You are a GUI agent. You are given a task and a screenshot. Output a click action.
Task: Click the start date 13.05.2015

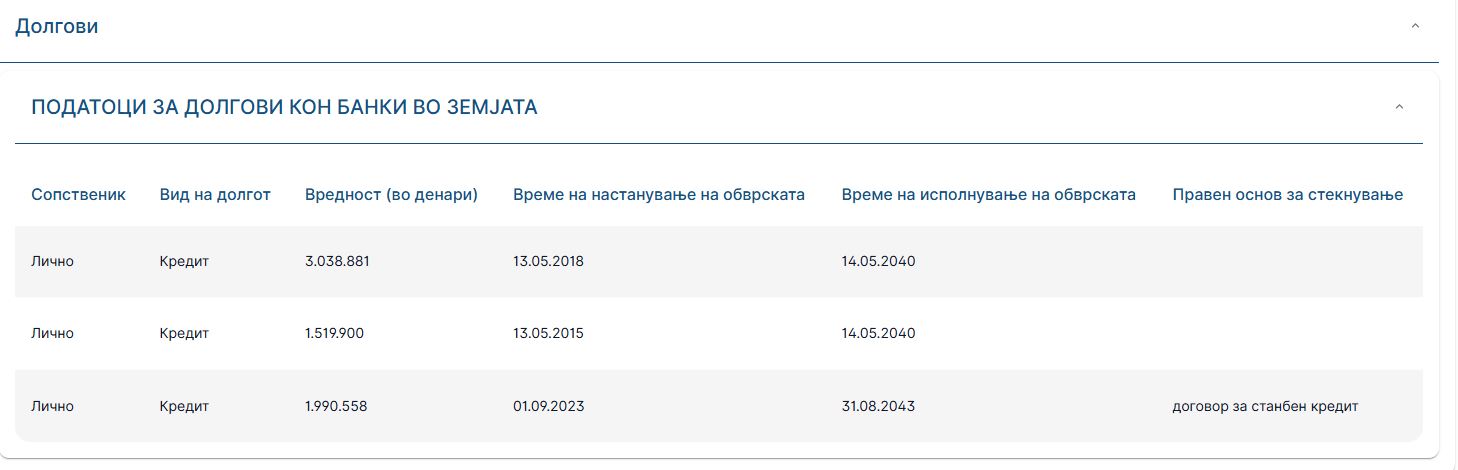[548, 334]
